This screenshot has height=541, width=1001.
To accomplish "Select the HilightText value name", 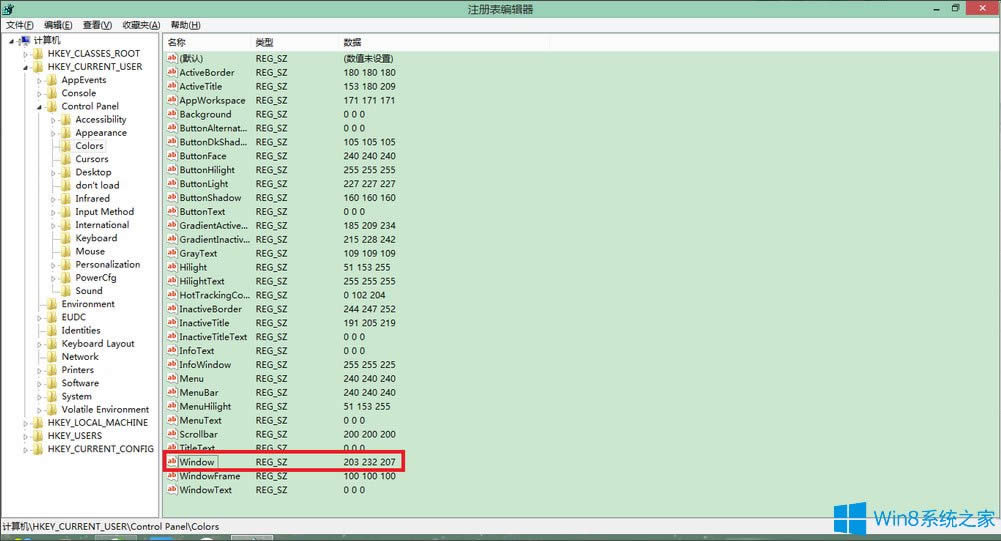I will pos(202,281).
